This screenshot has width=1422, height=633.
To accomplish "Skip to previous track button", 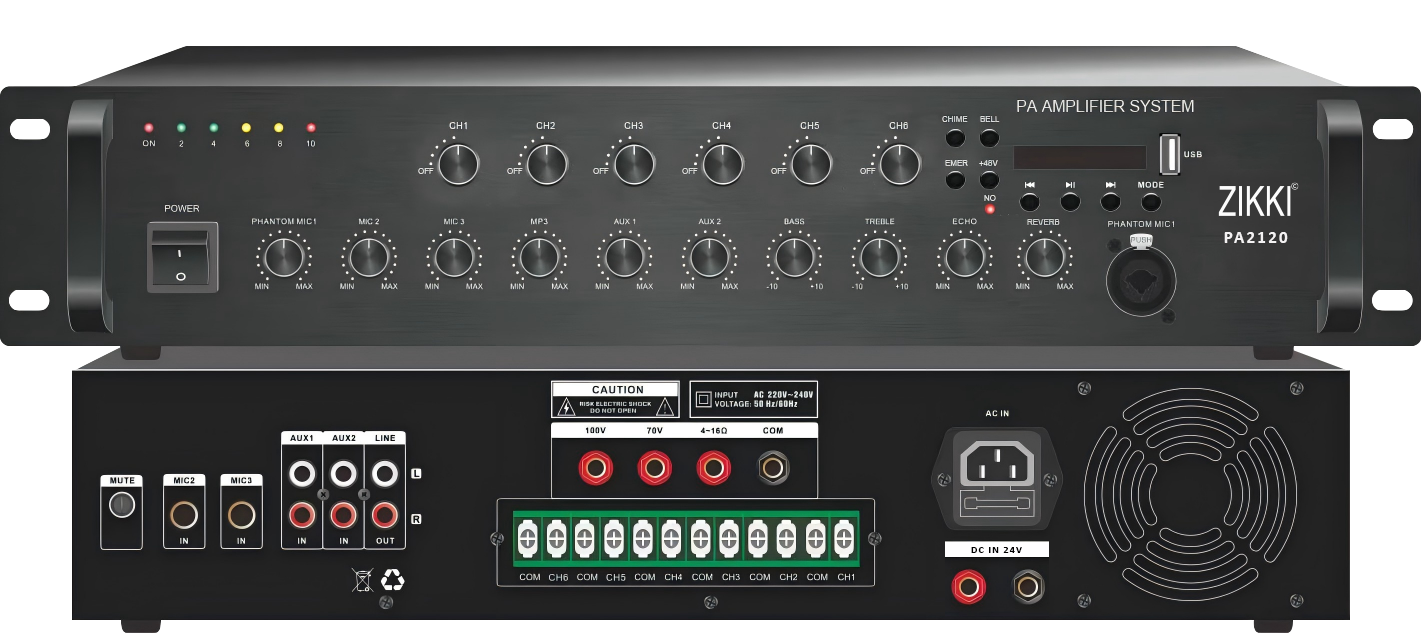I will click(1030, 201).
